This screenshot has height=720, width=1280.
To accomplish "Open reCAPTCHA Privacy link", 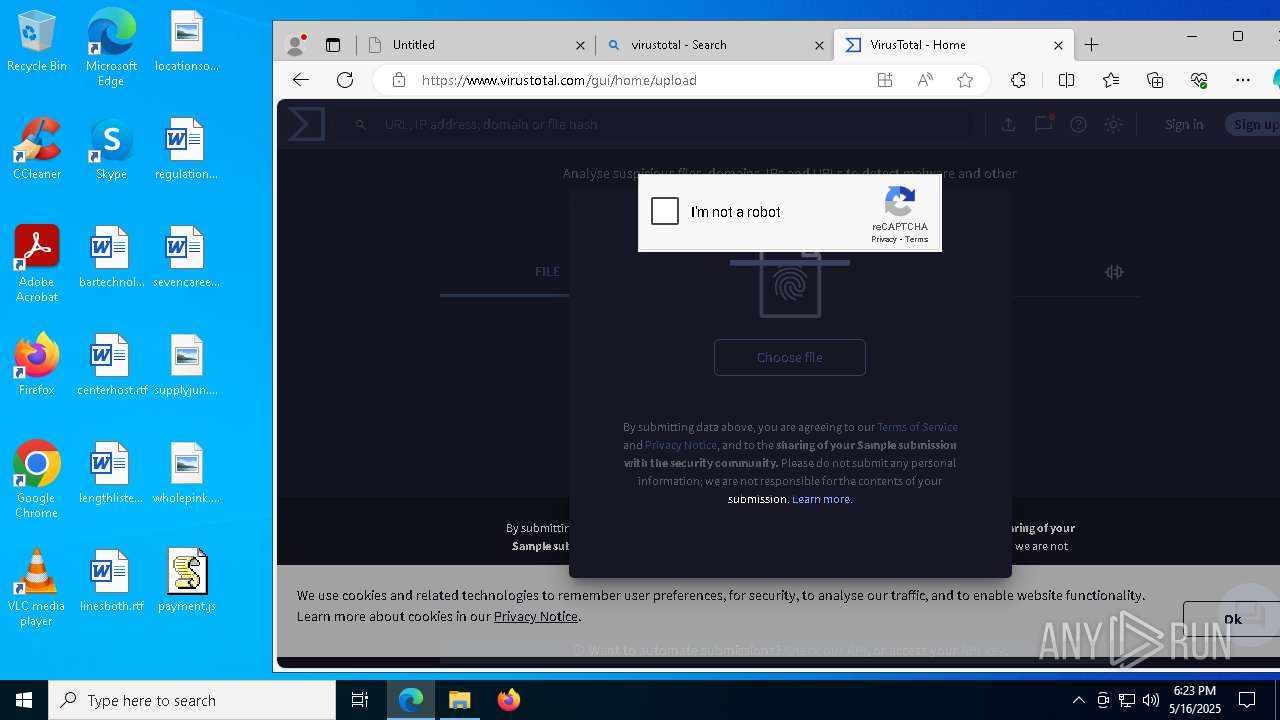I will click(x=883, y=239).
